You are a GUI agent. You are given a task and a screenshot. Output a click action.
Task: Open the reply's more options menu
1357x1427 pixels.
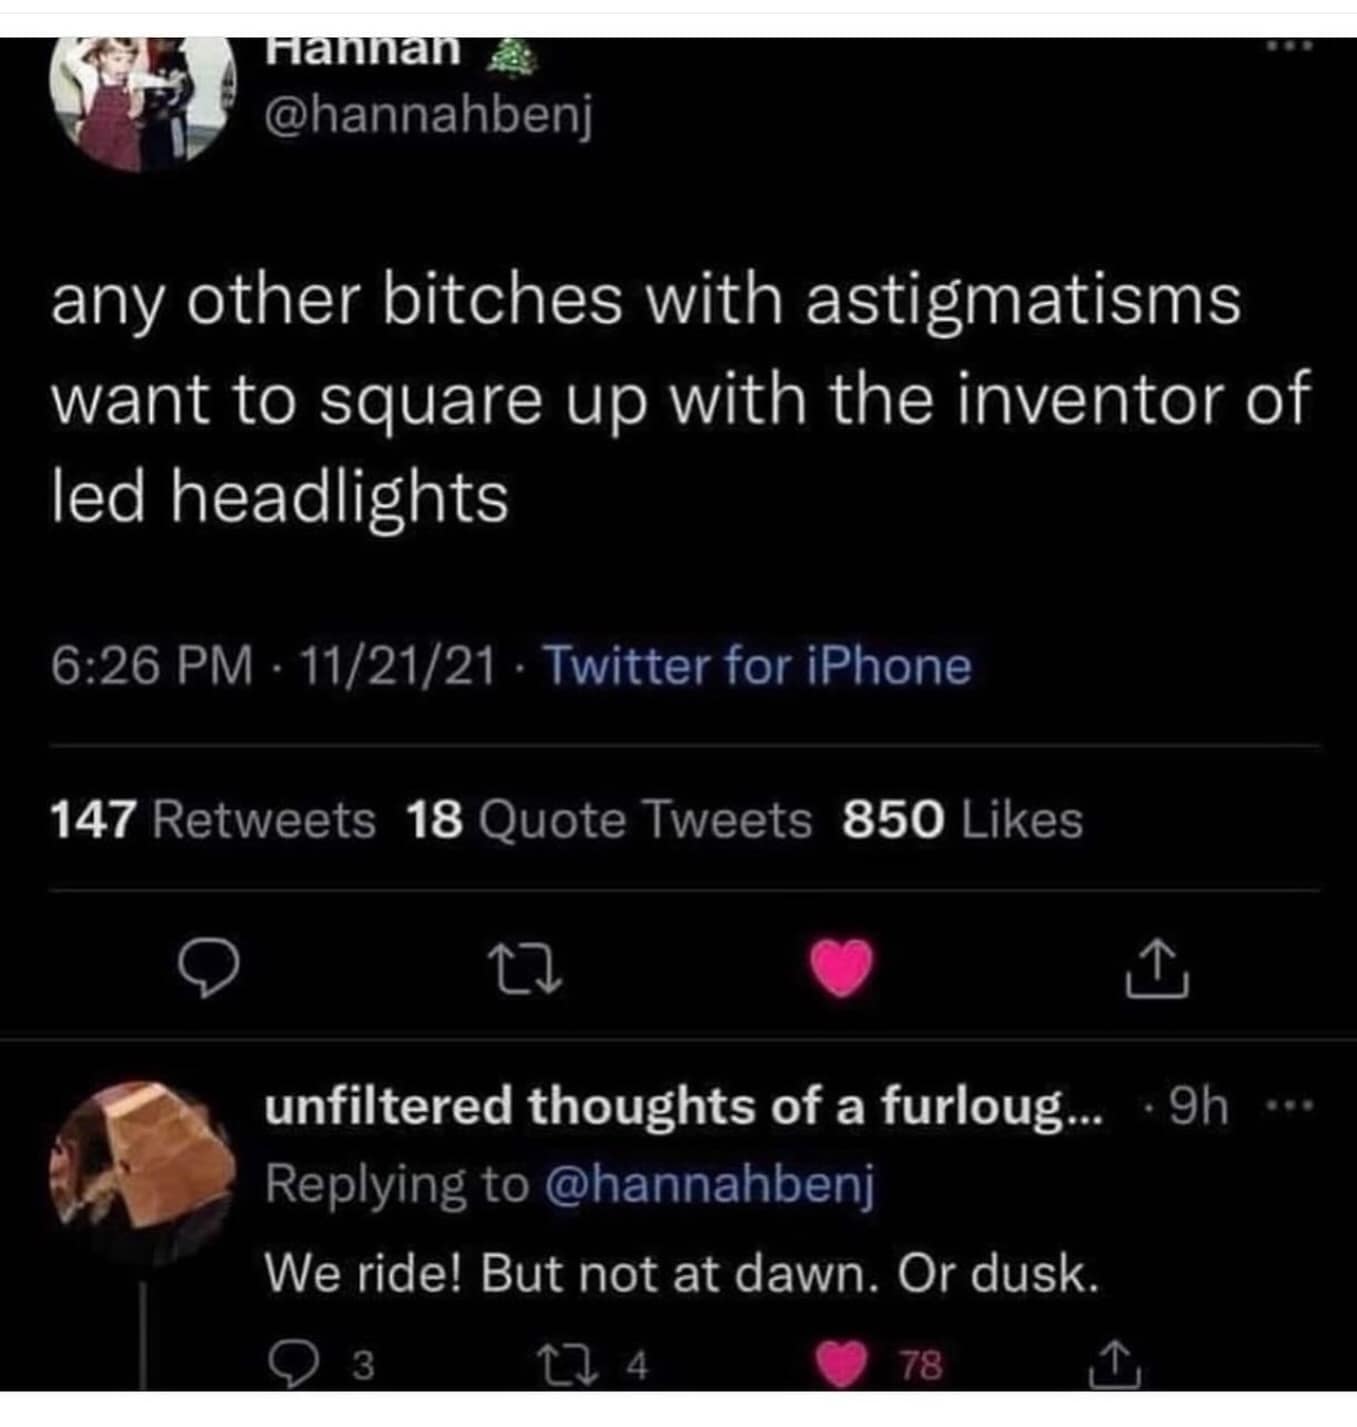[x=1293, y=1107]
